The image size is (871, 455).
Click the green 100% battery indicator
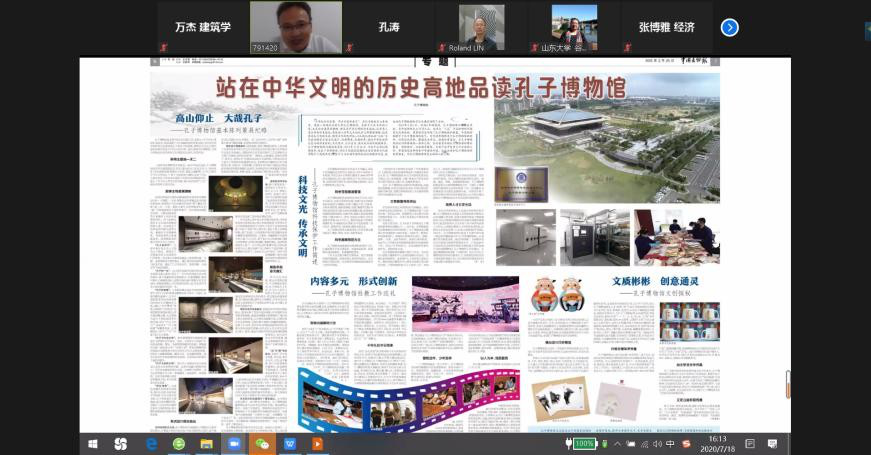[x=584, y=443]
